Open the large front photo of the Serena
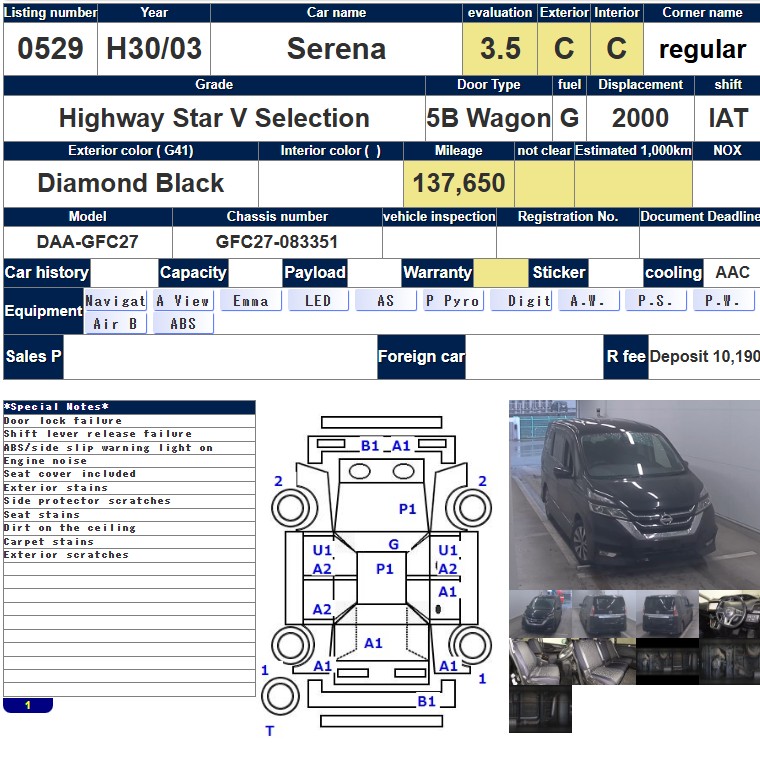The height and width of the screenshot is (759, 760). (634, 494)
